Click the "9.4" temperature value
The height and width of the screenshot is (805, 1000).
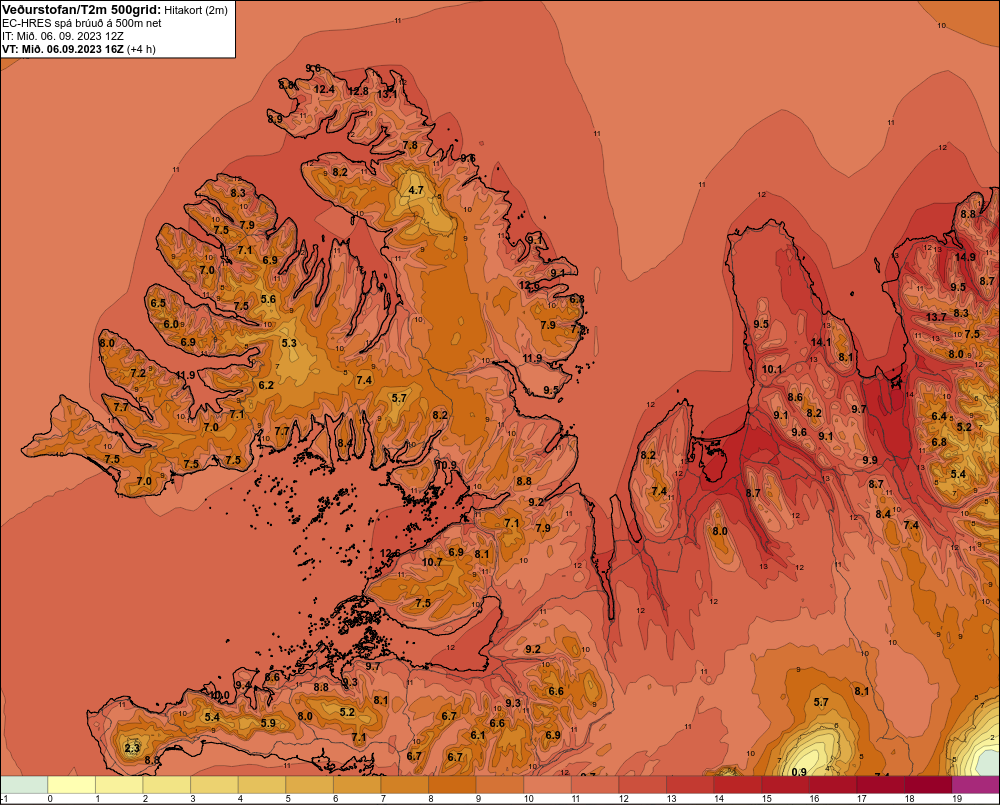[243, 685]
